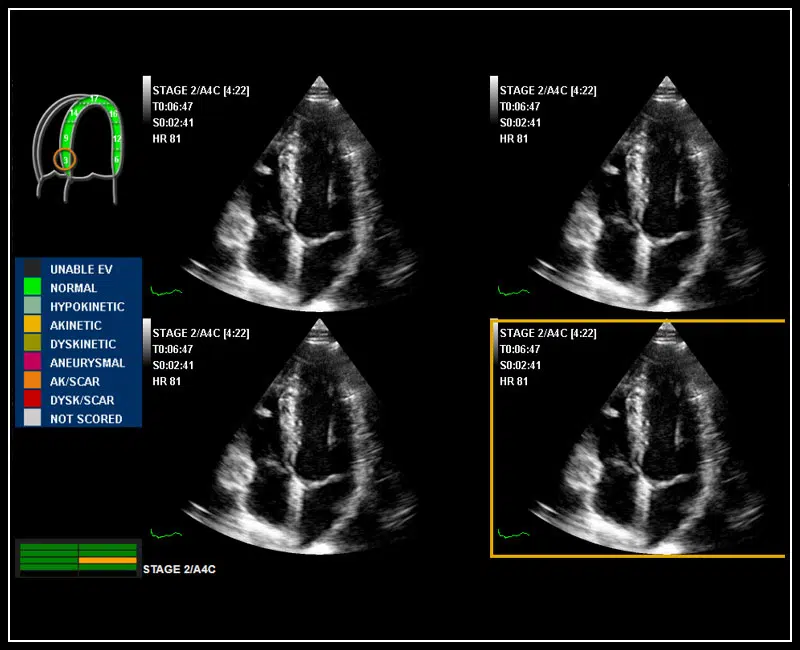Choose AK/SCAR from the score legend

click(x=33, y=381)
